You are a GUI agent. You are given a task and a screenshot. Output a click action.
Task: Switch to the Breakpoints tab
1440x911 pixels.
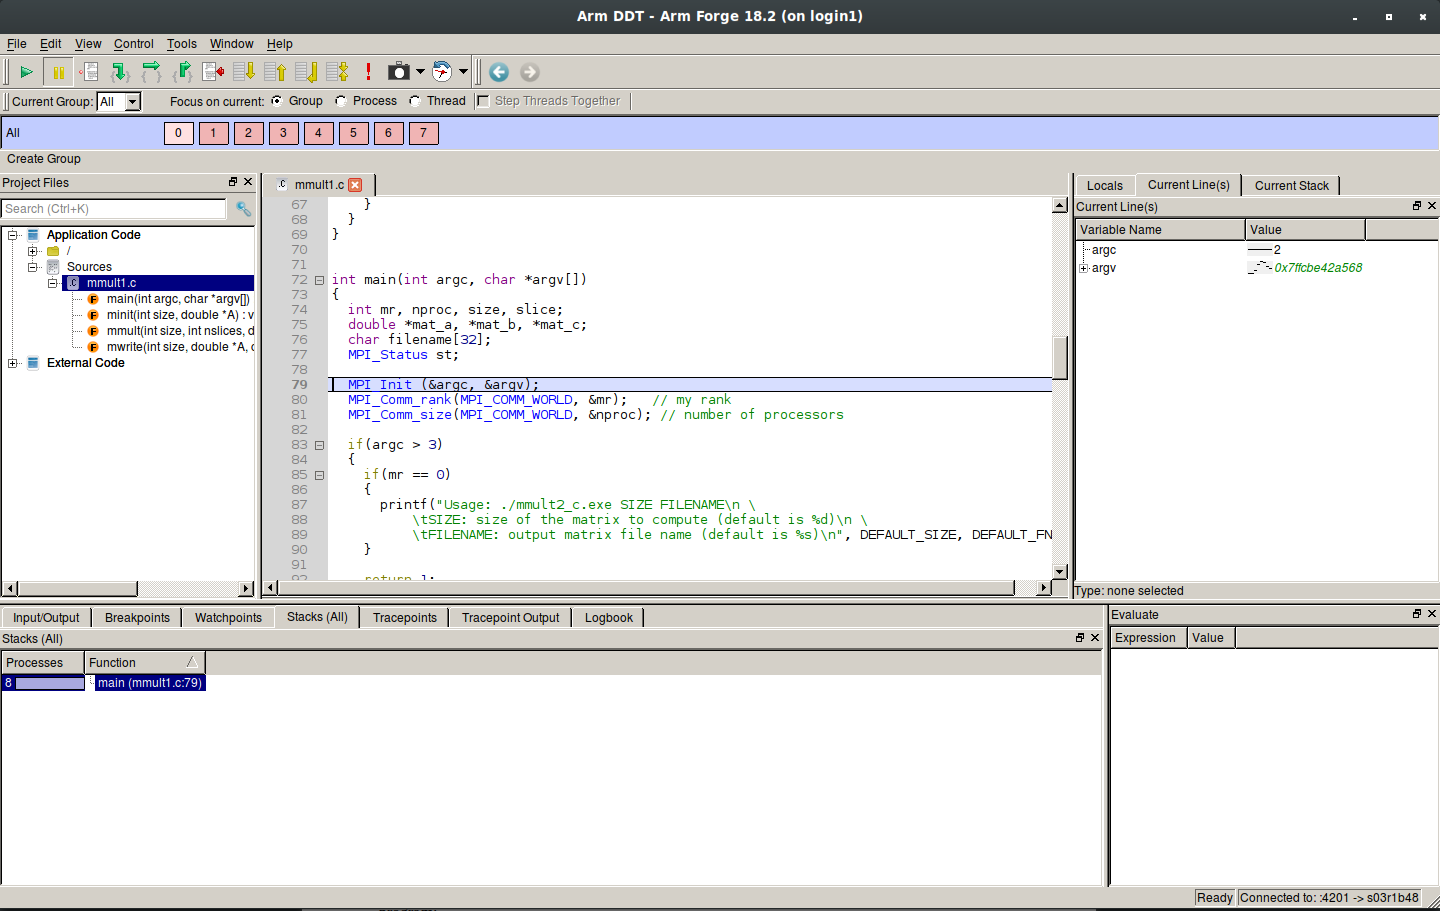coord(137,618)
